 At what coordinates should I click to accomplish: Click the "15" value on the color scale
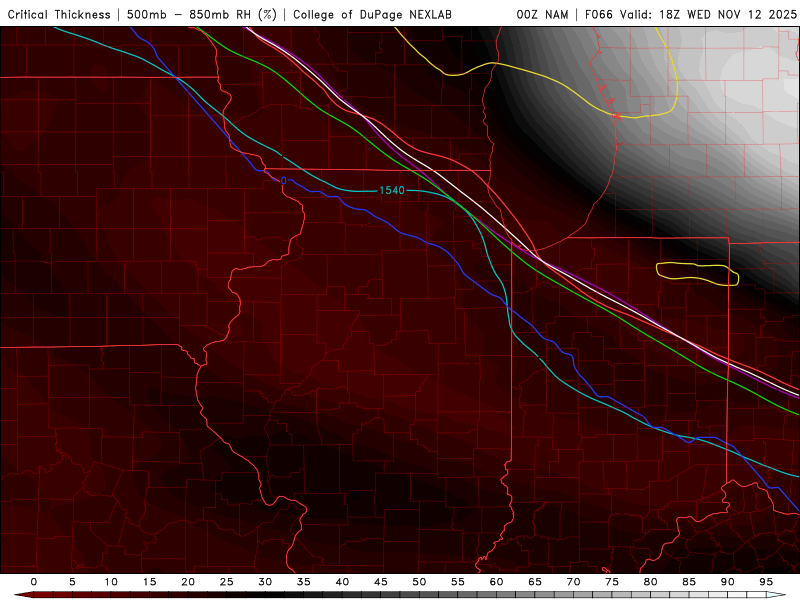click(x=149, y=582)
